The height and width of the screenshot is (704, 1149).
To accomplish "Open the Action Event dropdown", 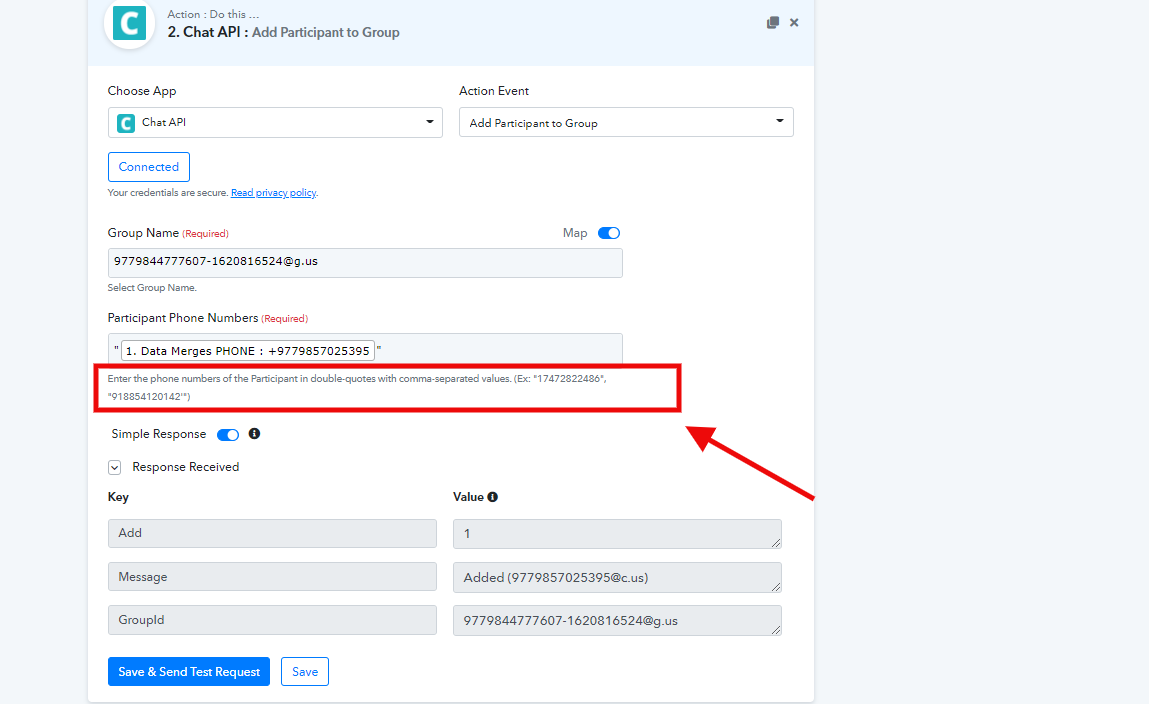I will [626, 123].
